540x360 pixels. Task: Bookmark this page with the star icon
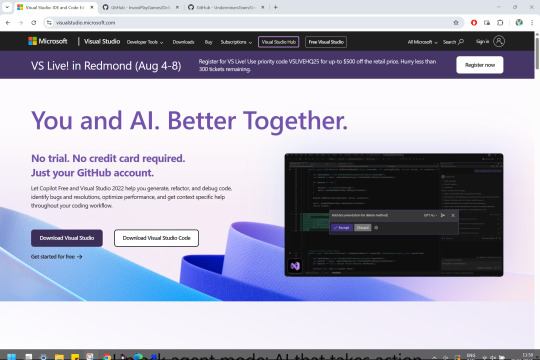tap(456, 23)
